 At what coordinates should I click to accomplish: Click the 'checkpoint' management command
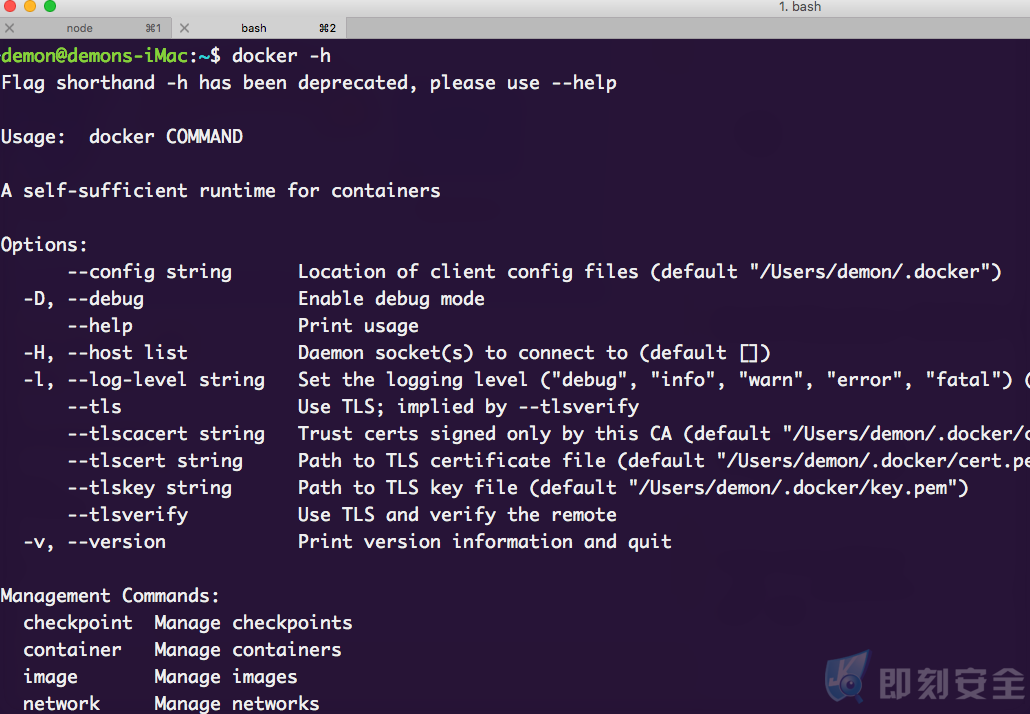(x=78, y=623)
